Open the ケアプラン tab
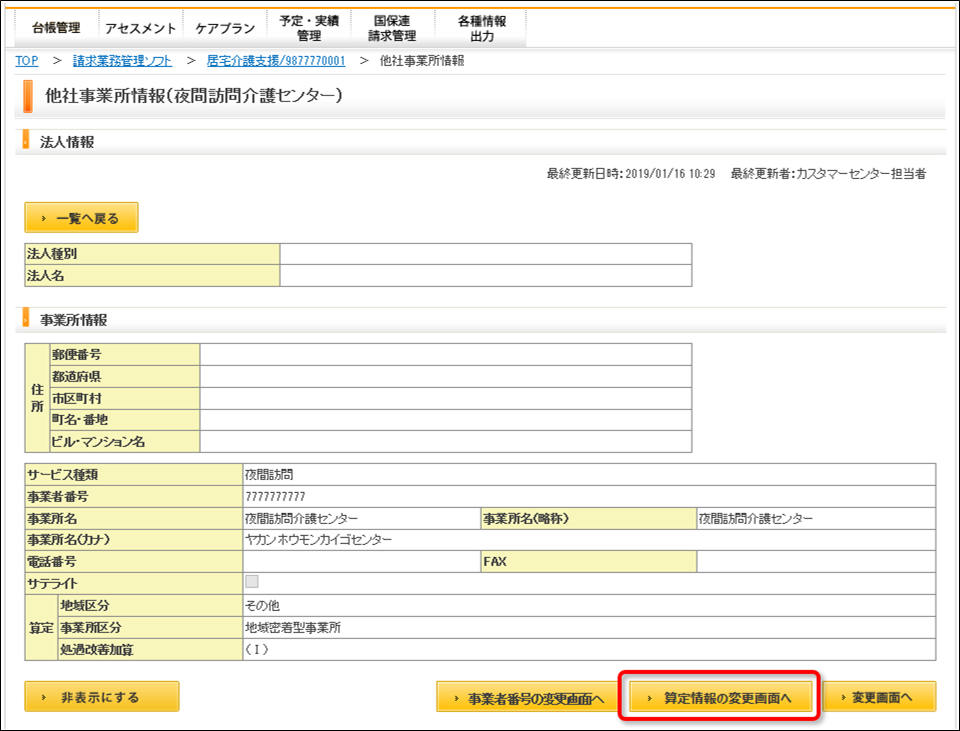Image resolution: width=960 pixels, height=731 pixels. (225, 28)
